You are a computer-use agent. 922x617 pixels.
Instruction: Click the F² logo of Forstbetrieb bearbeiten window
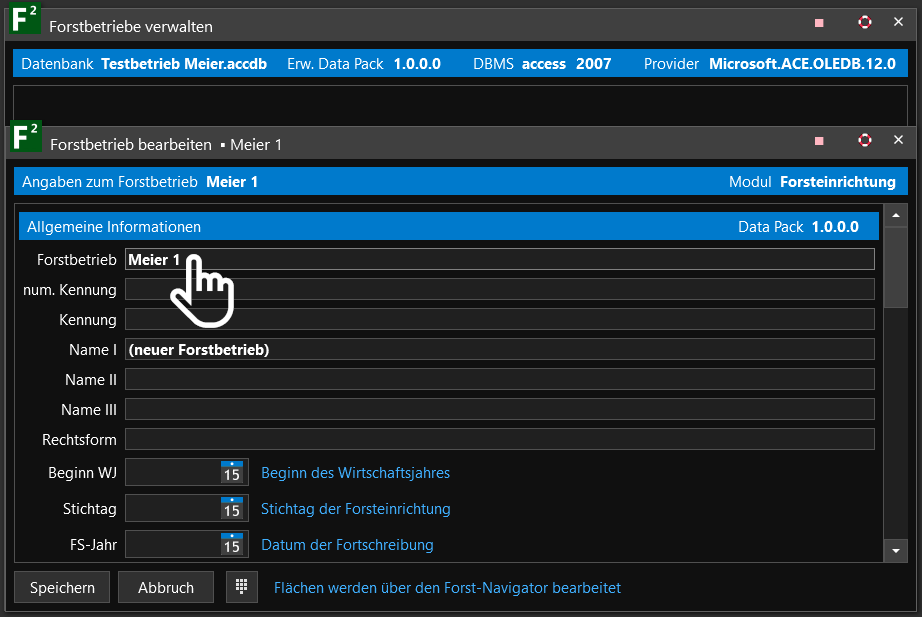pyautogui.click(x=26, y=137)
